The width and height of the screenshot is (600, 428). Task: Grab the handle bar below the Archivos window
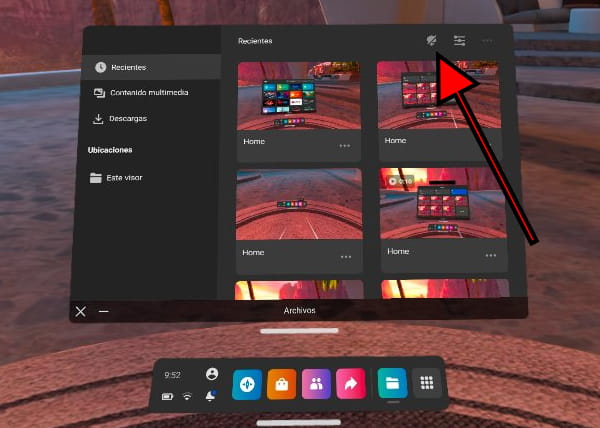pos(299,331)
